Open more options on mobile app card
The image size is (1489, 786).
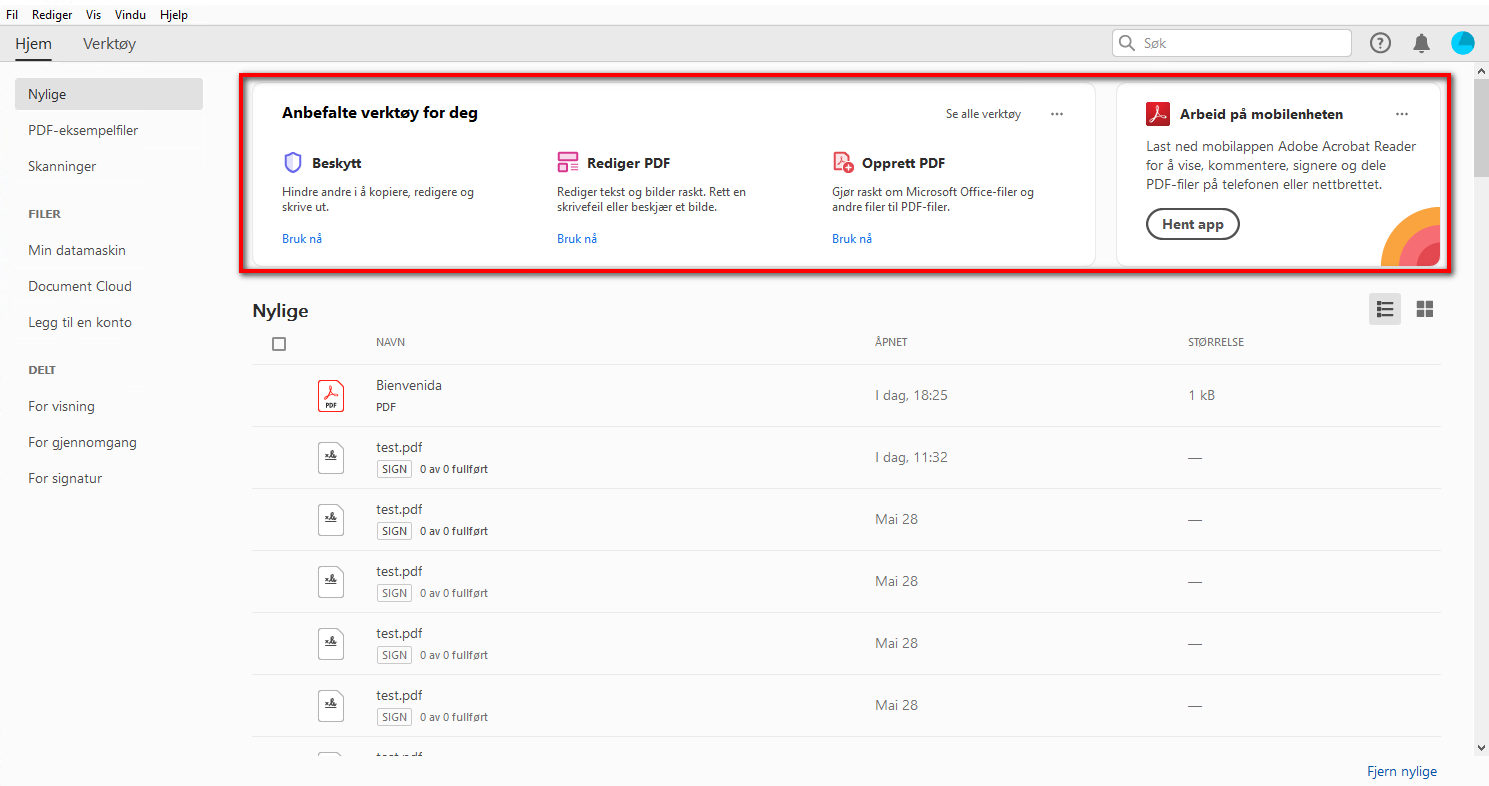1402,114
